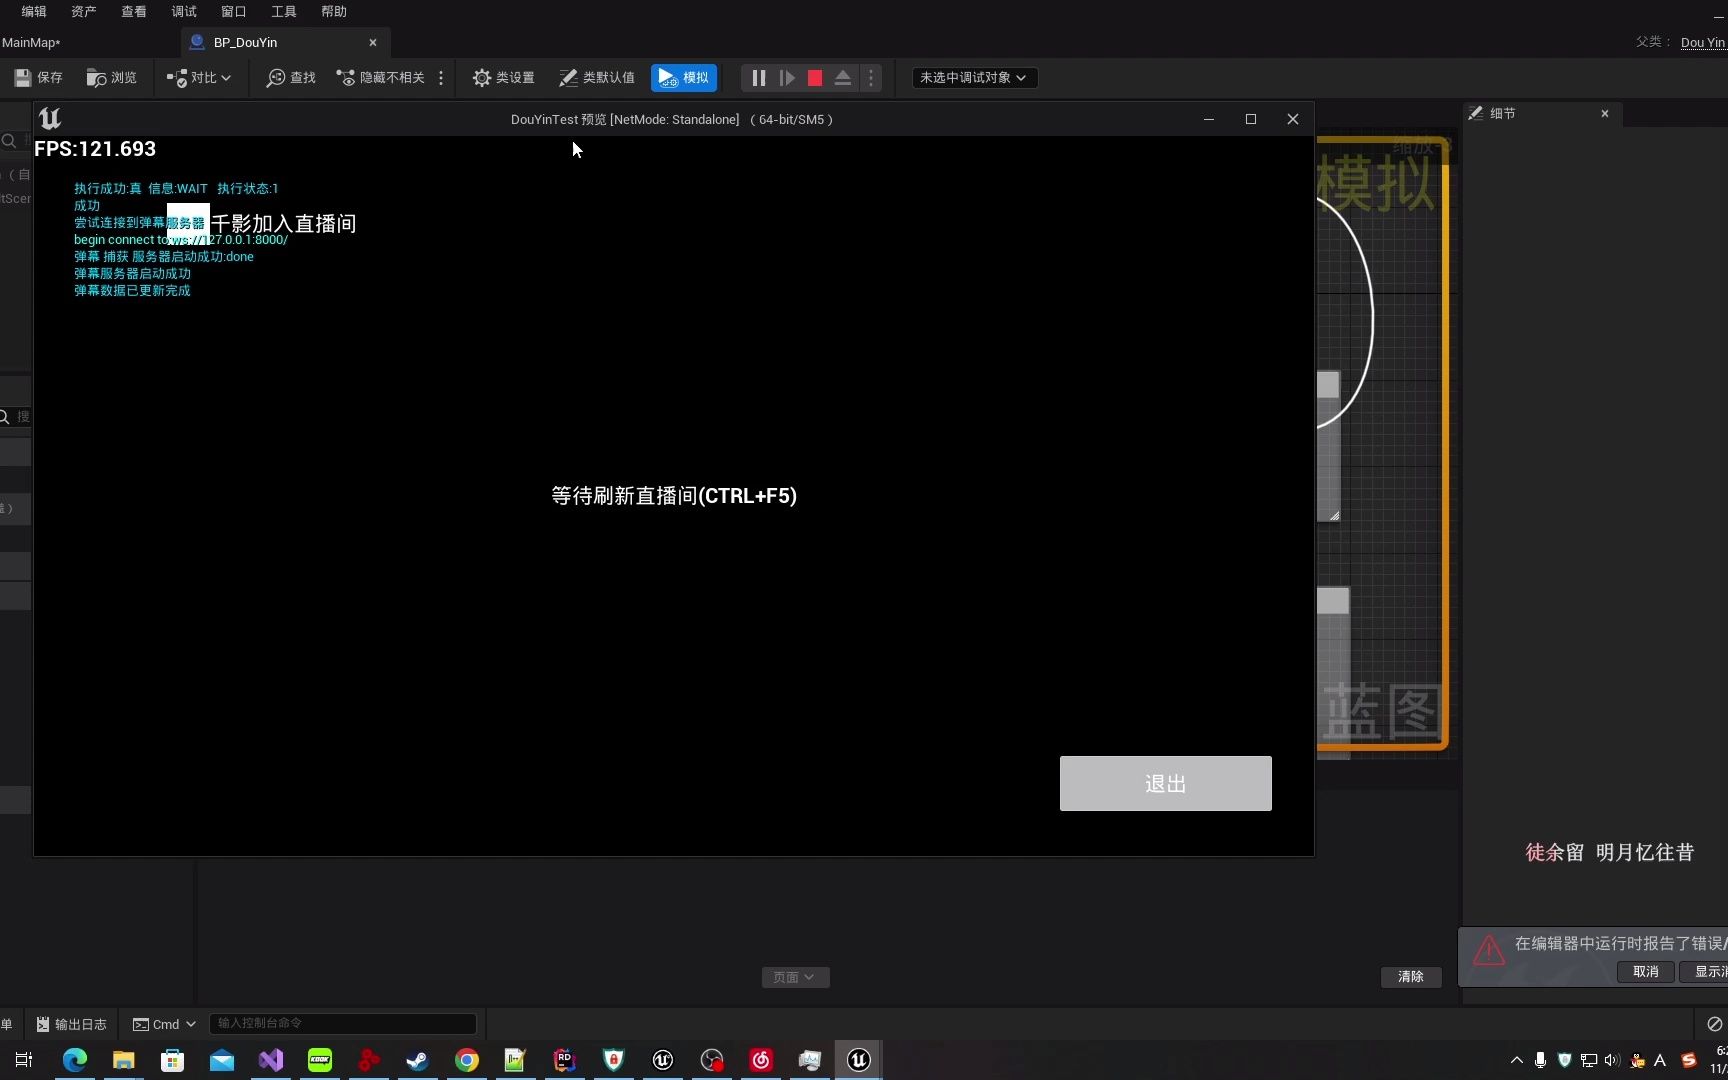Click the 显示 button on error notification
Screen dimensions: 1728x1080
pyautogui.click(x=1705, y=972)
